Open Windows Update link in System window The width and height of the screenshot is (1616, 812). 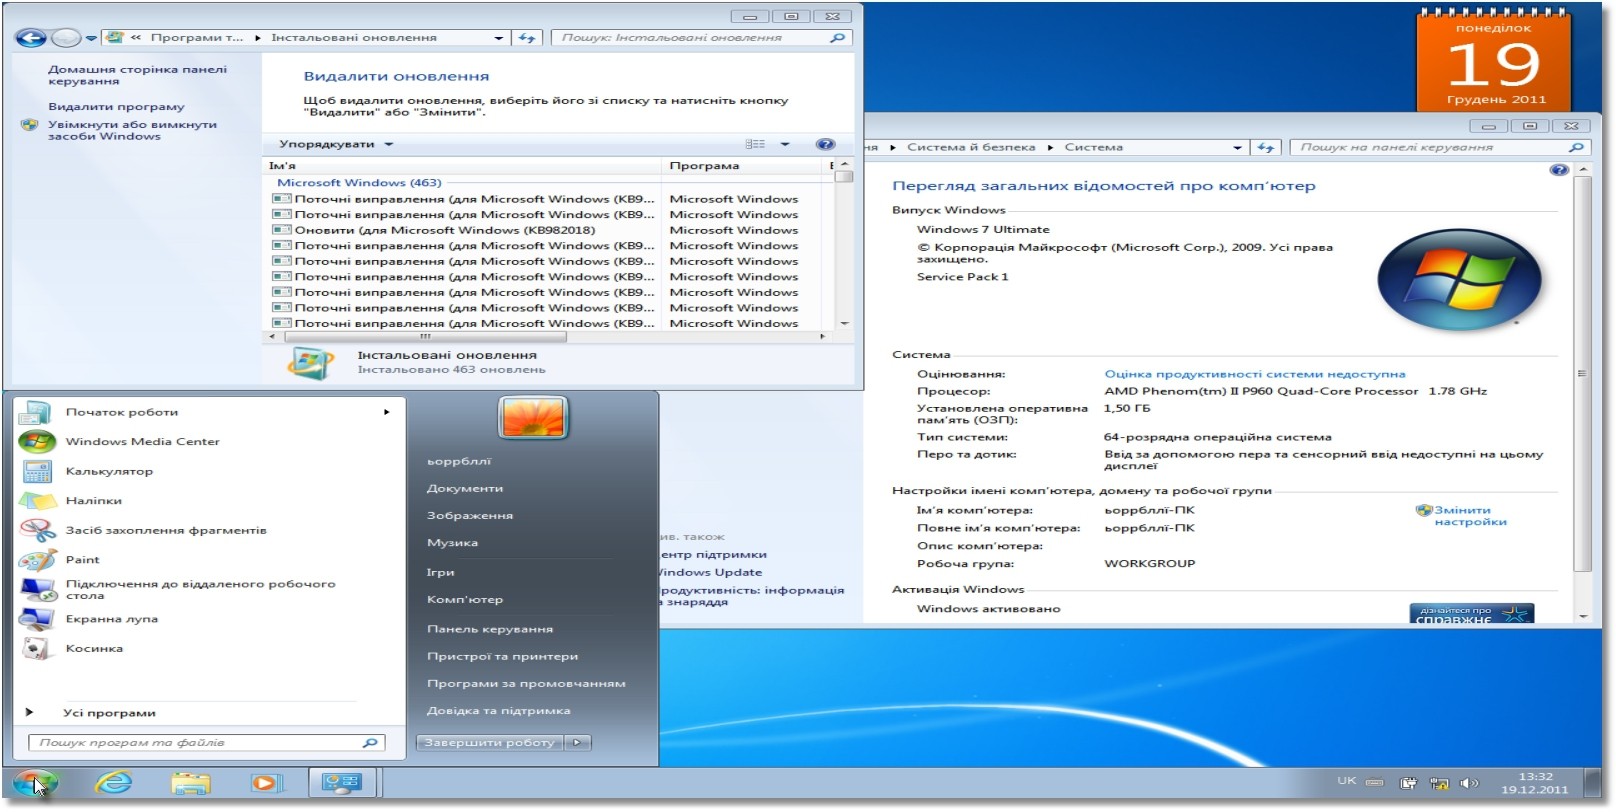[x=709, y=572]
